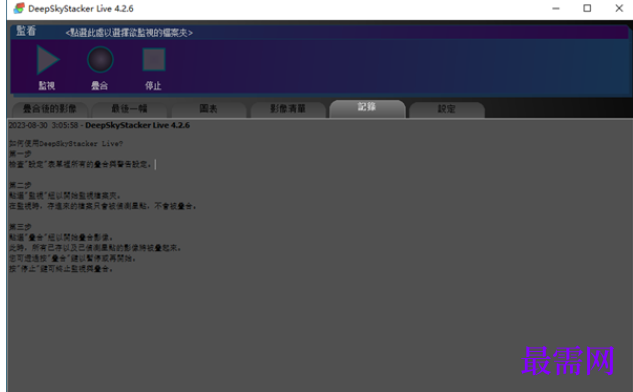Open the 圖表 tab
This screenshot has height=392, width=633.
click(209, 109)
